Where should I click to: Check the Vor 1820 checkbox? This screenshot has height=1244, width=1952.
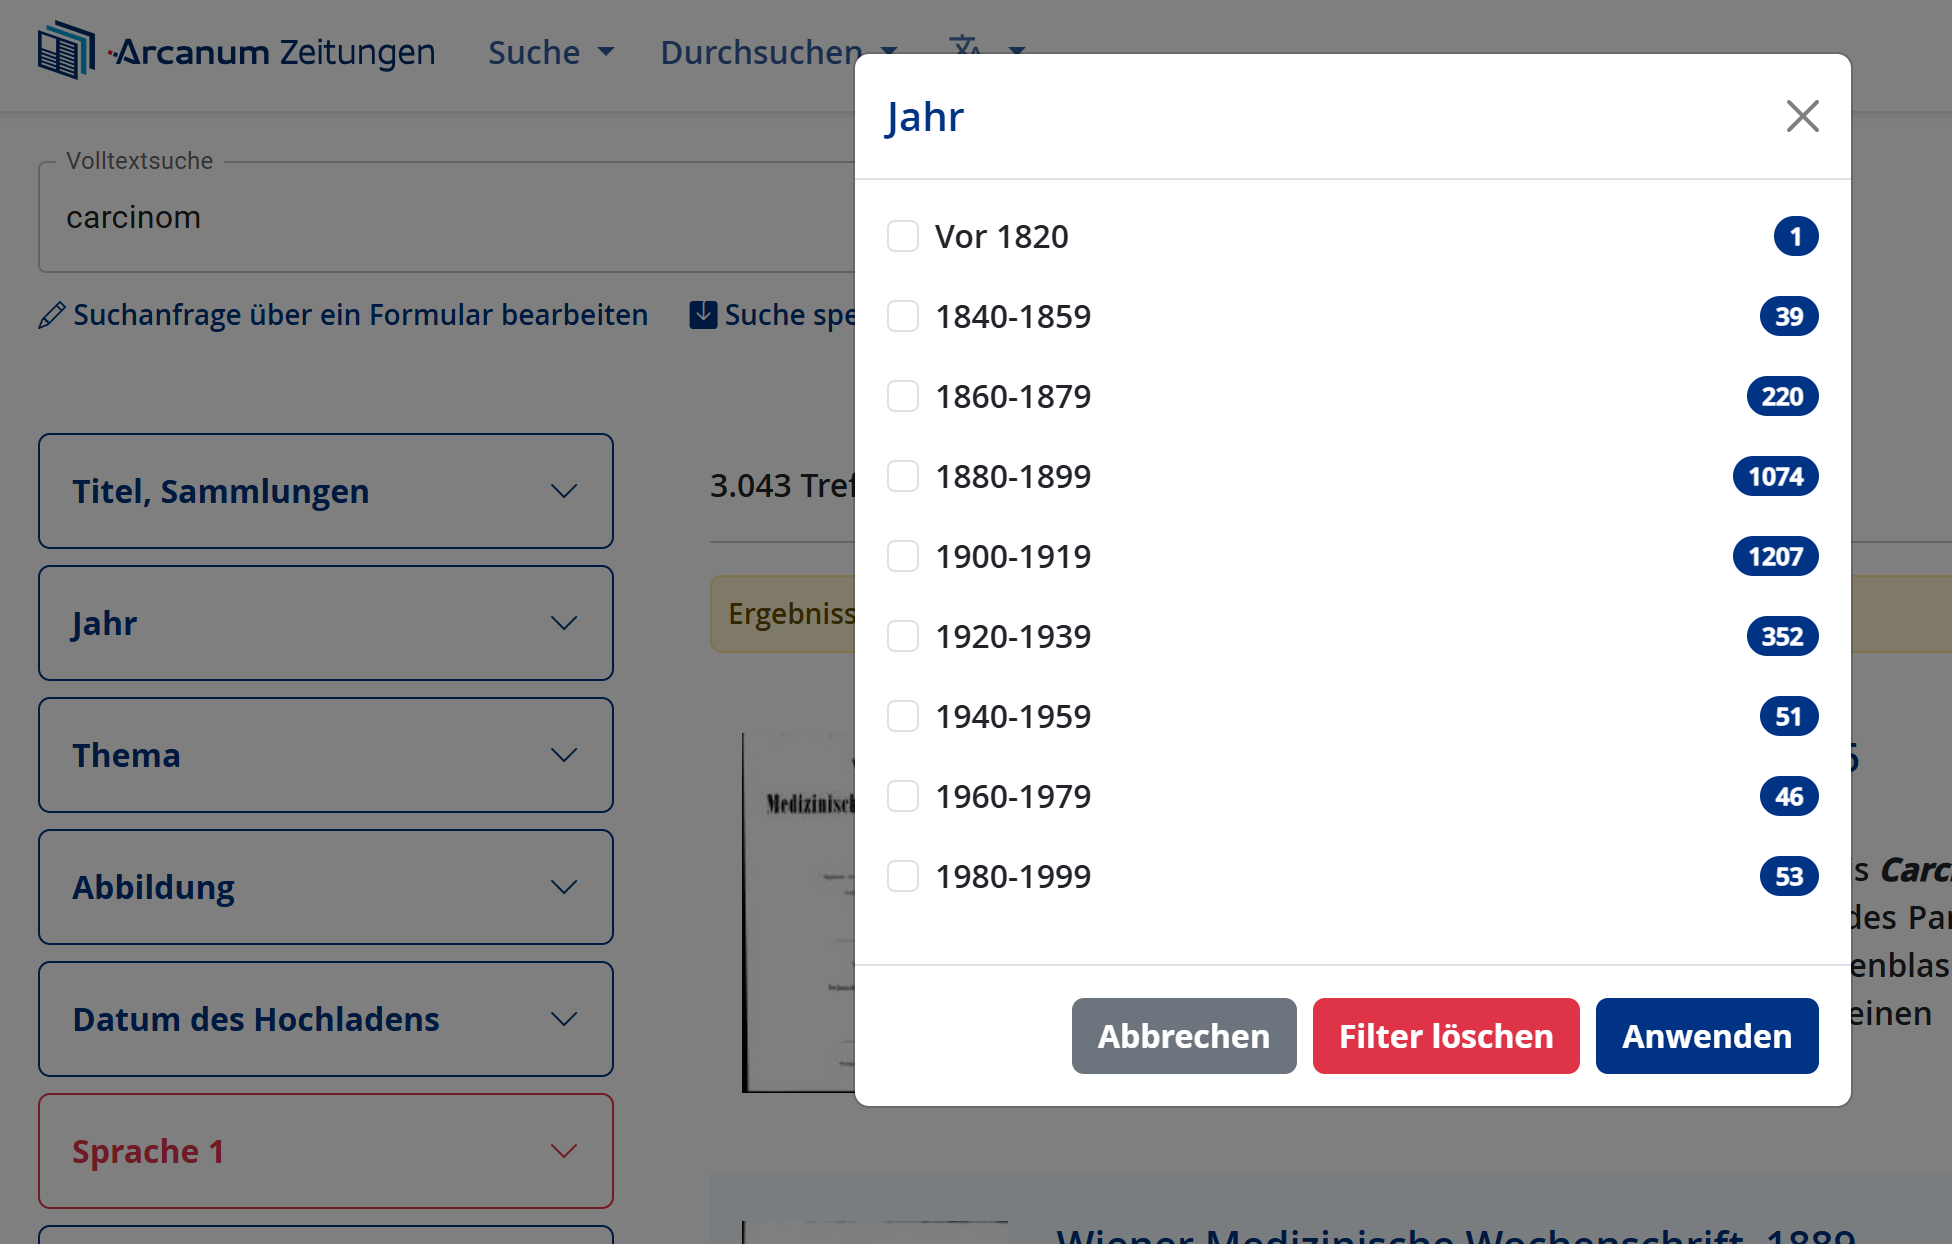(903, 237)
